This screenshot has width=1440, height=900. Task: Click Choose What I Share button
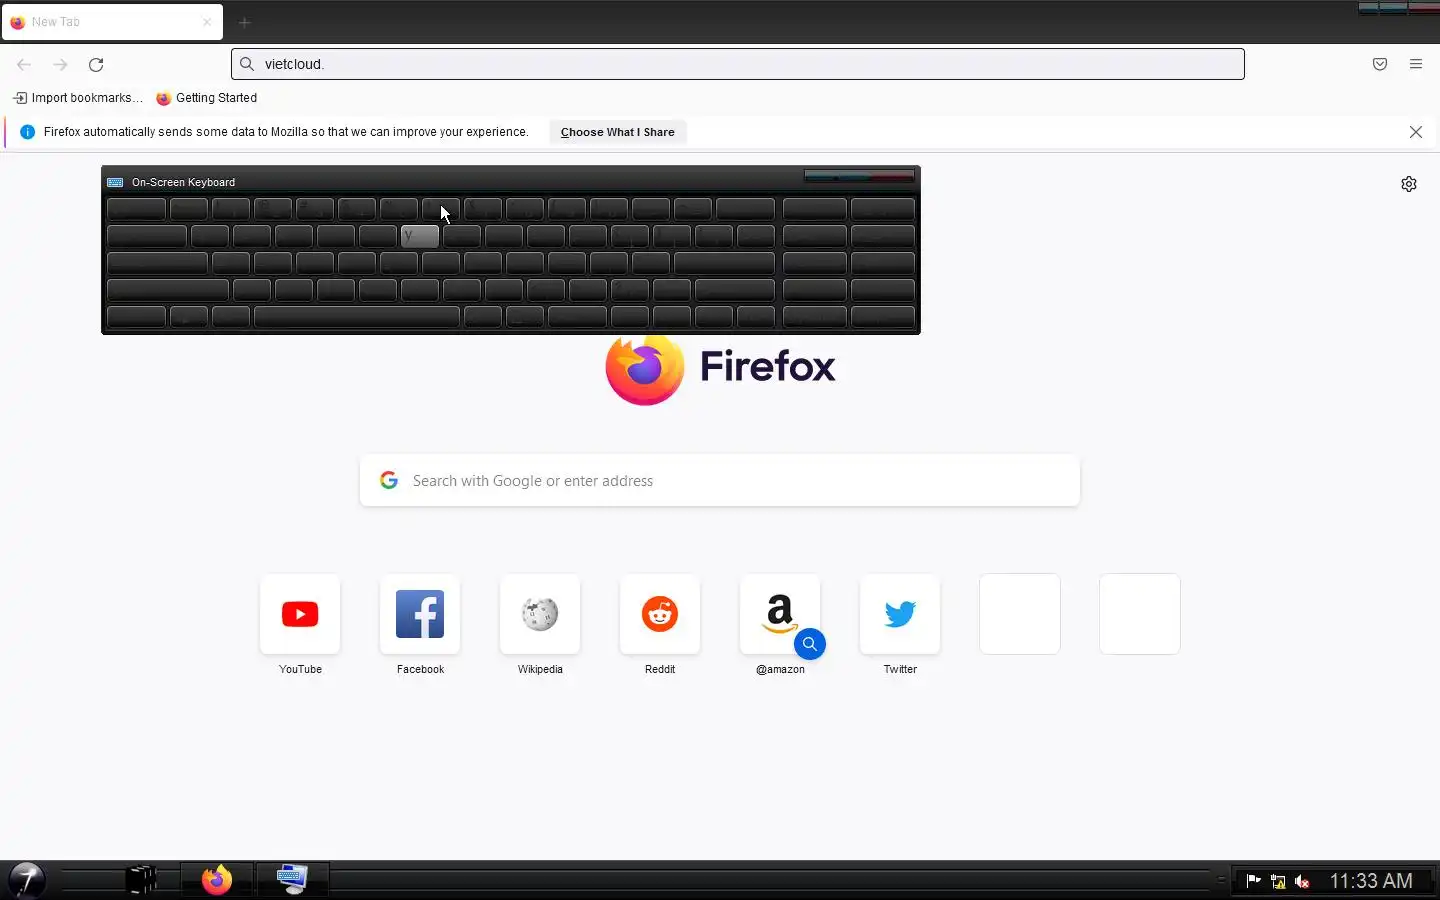(x=617, y=132)
